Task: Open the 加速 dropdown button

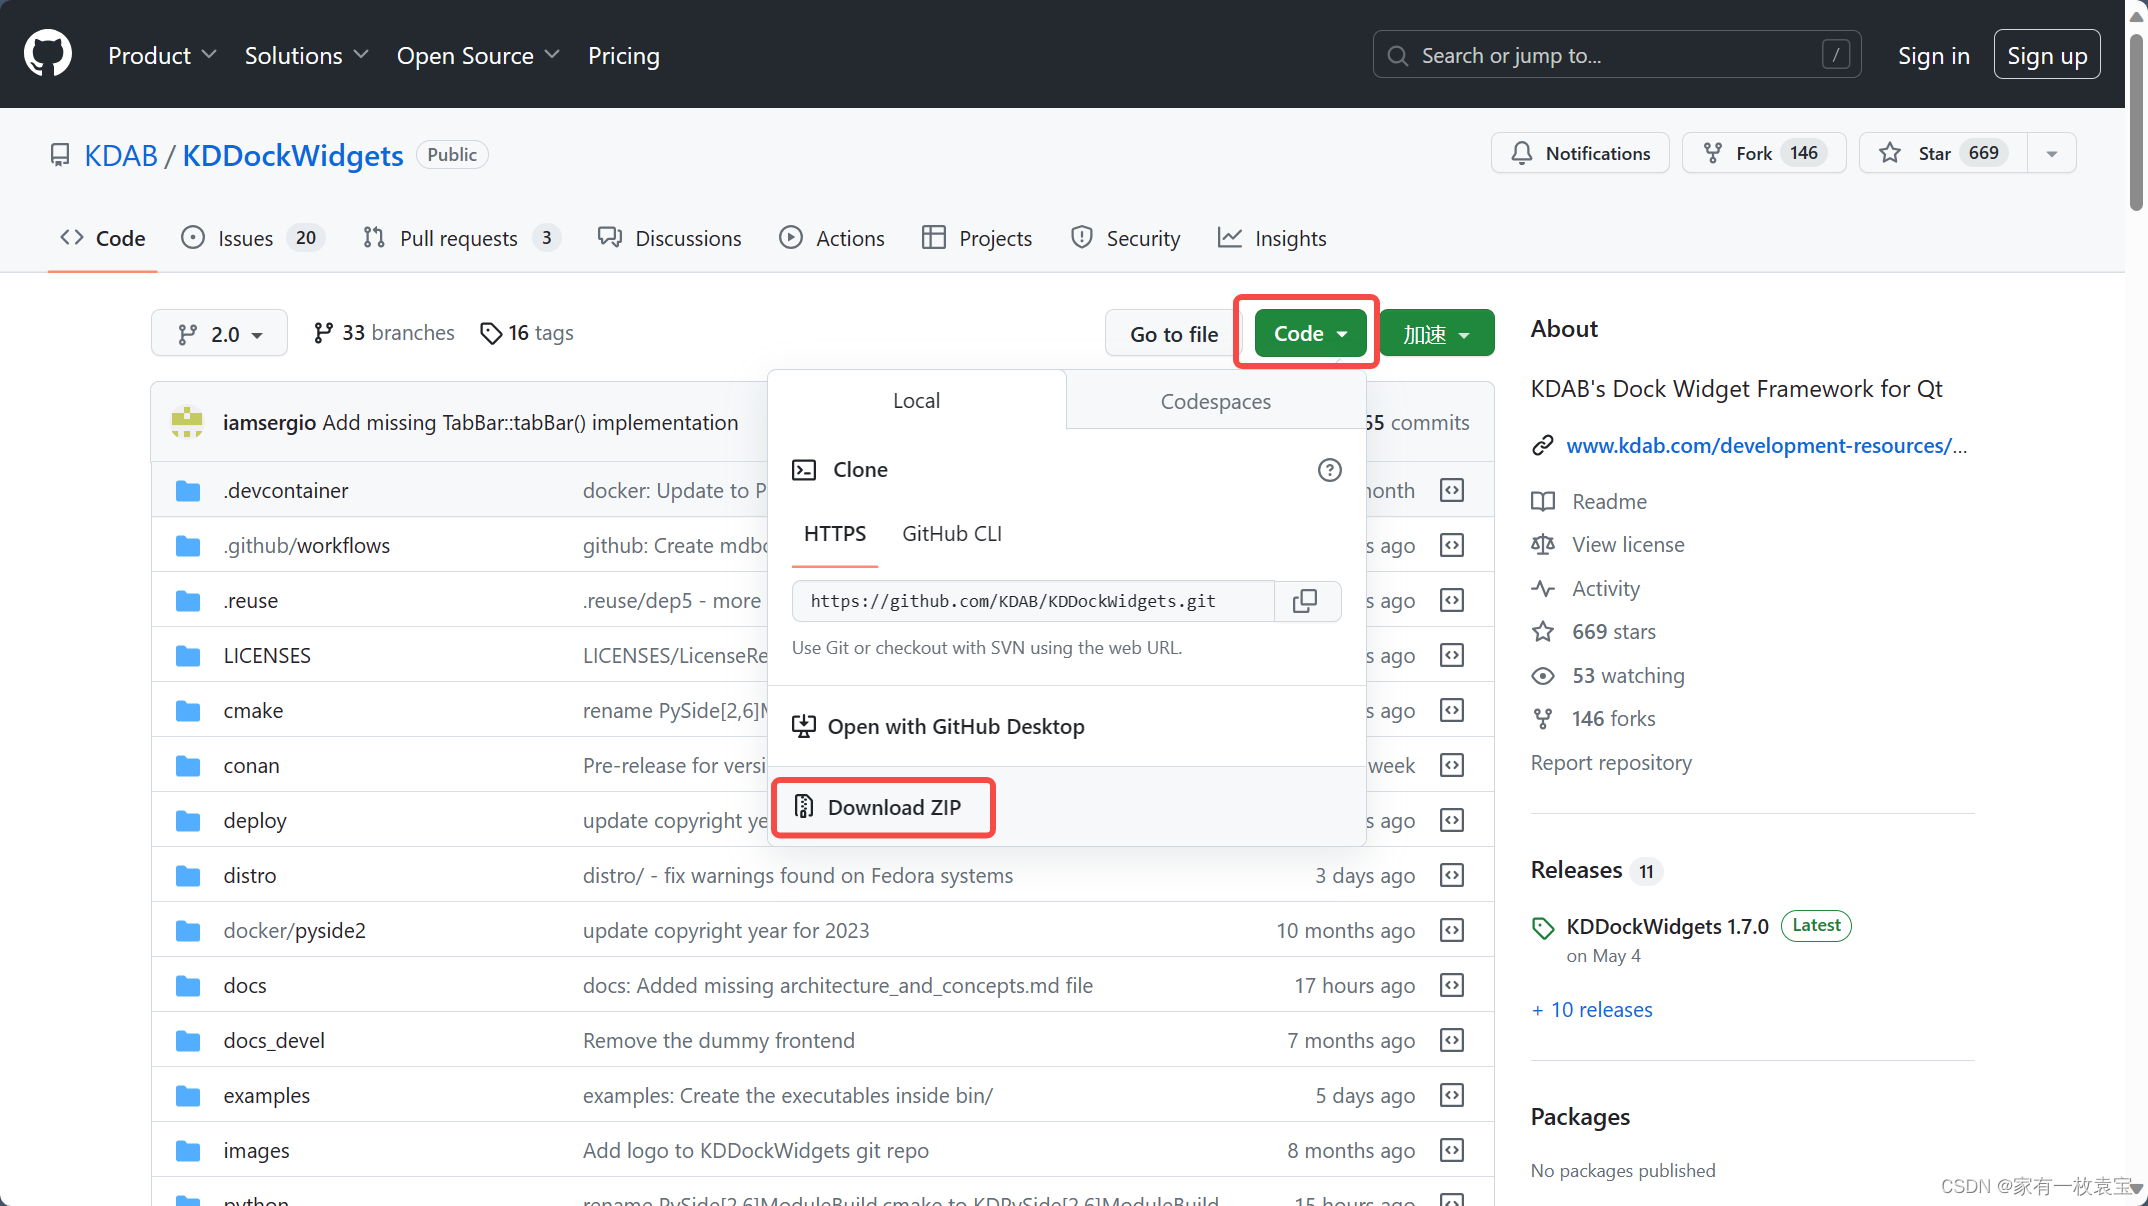Action: click(x=1437, y=333)
